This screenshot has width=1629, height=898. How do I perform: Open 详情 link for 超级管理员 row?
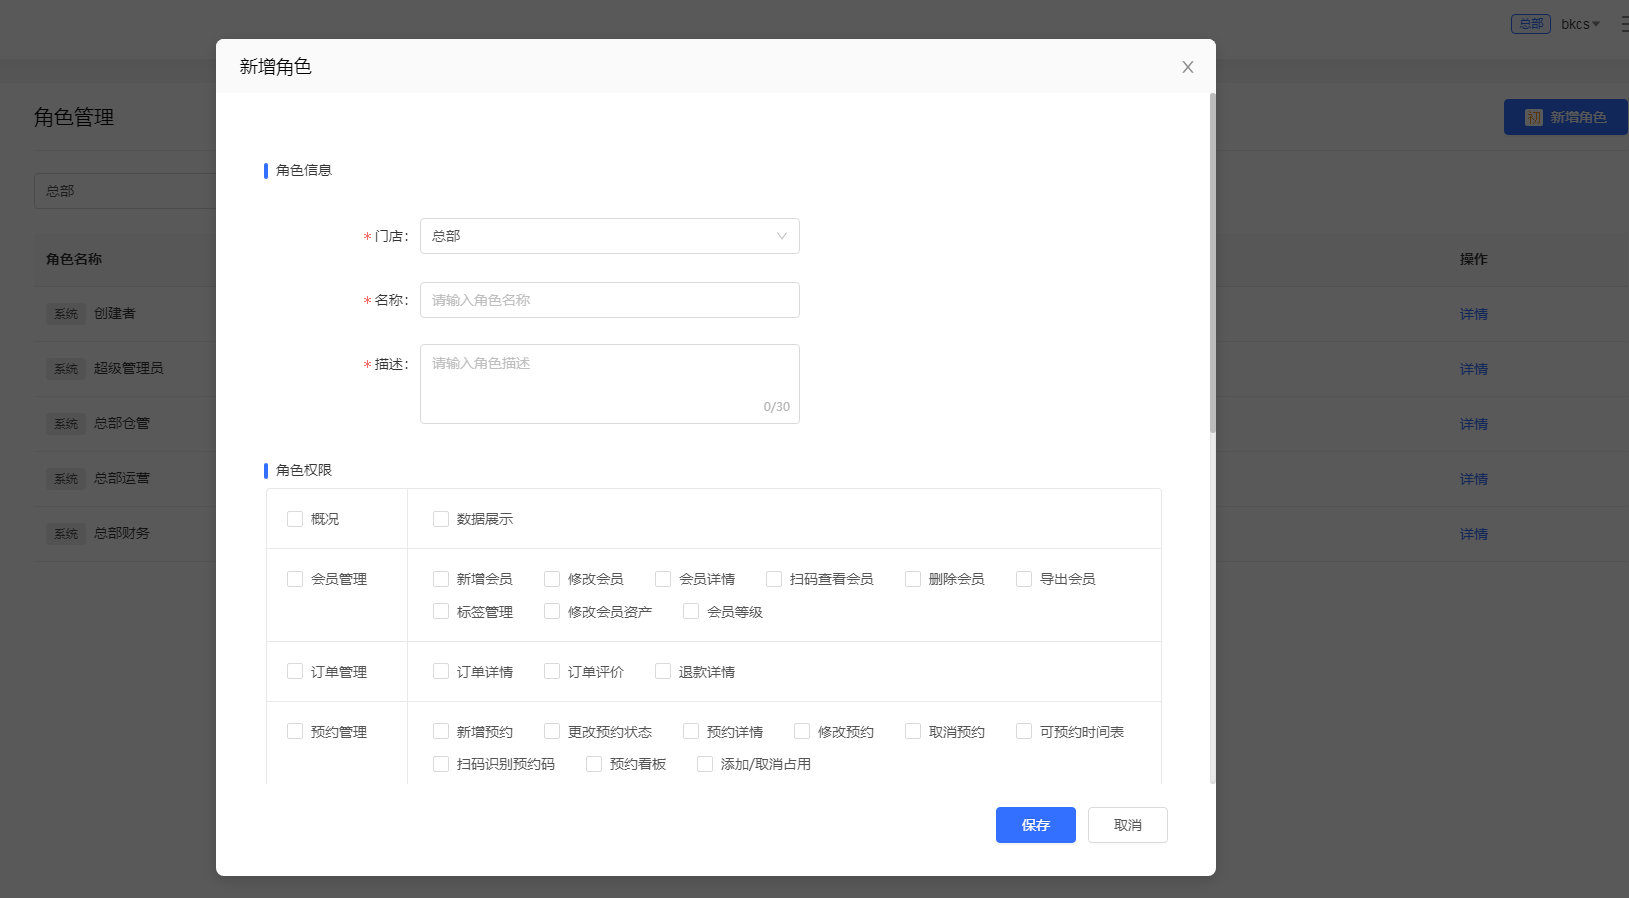tap(1474, 369)
